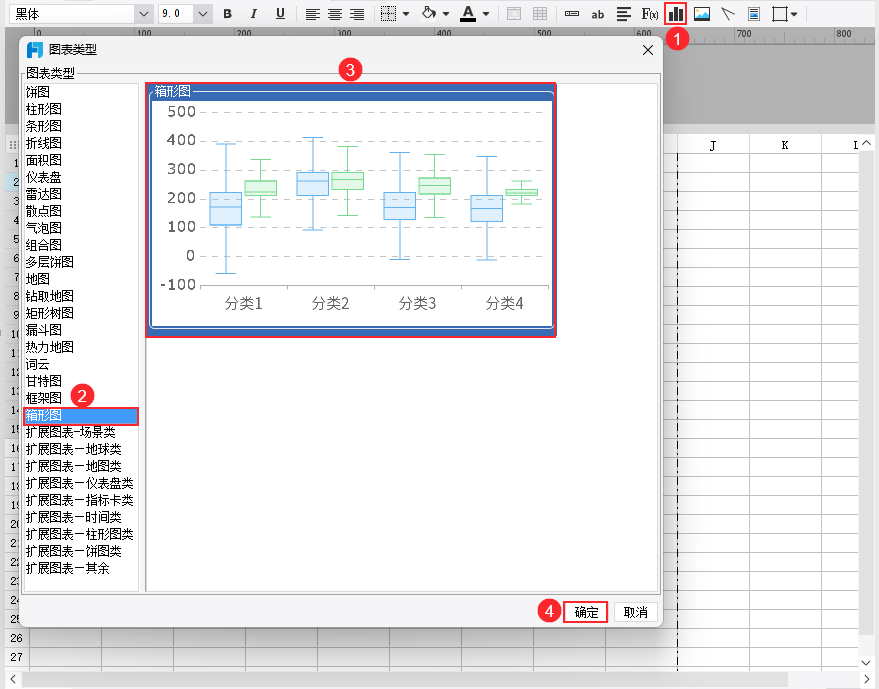Toggle italic formatting
Viewport: 879px width, 689px height.
[x=254, y=14]
